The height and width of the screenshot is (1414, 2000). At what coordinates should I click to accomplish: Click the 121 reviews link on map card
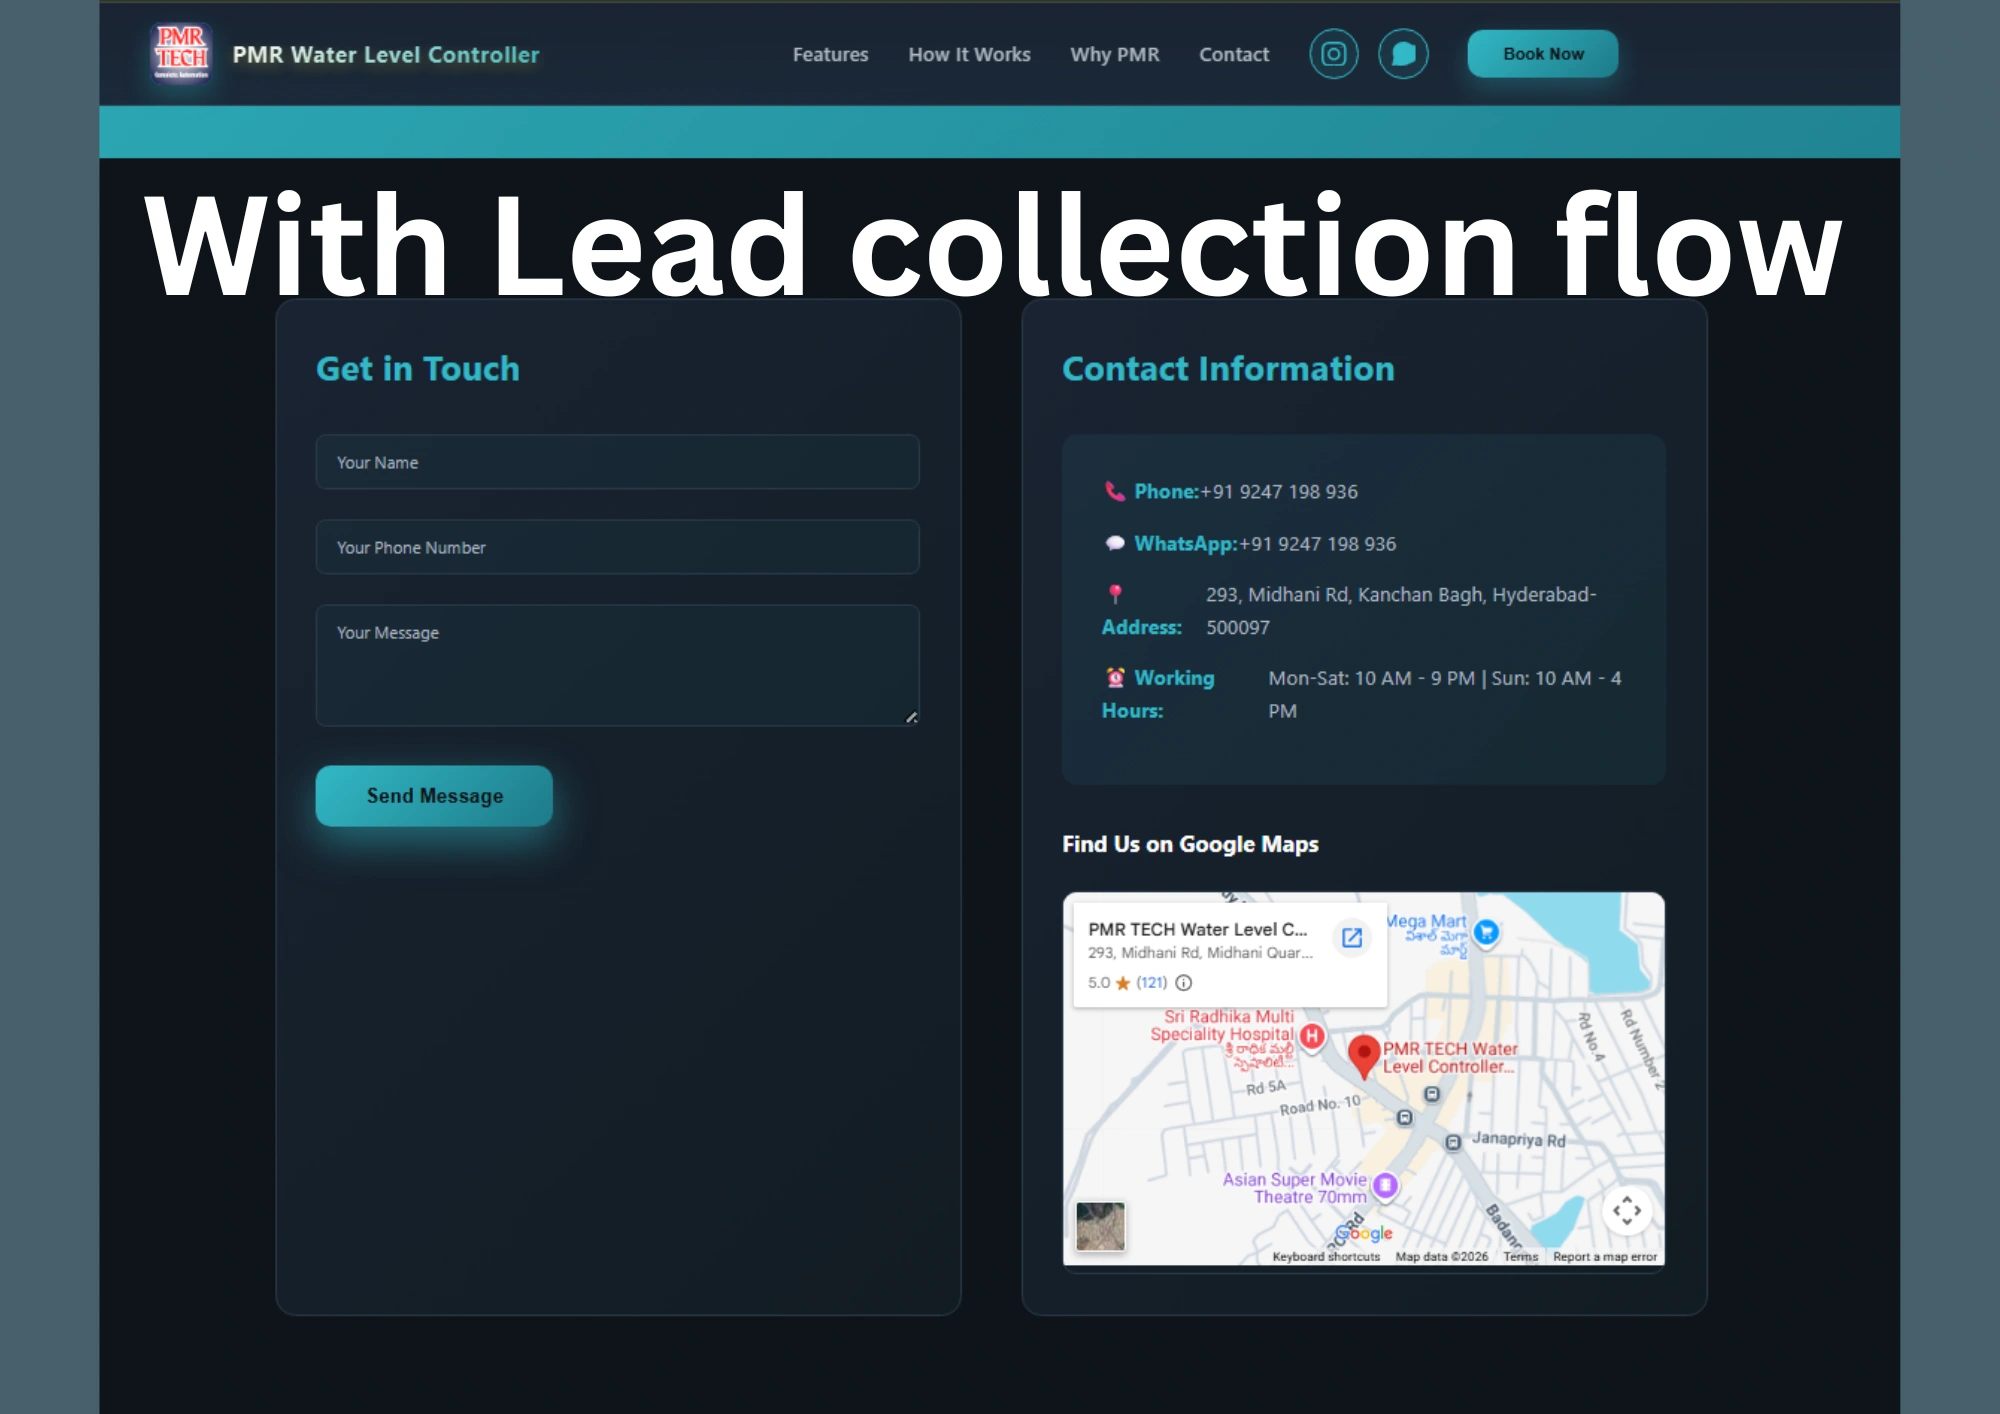click(x=1152, y=982)
